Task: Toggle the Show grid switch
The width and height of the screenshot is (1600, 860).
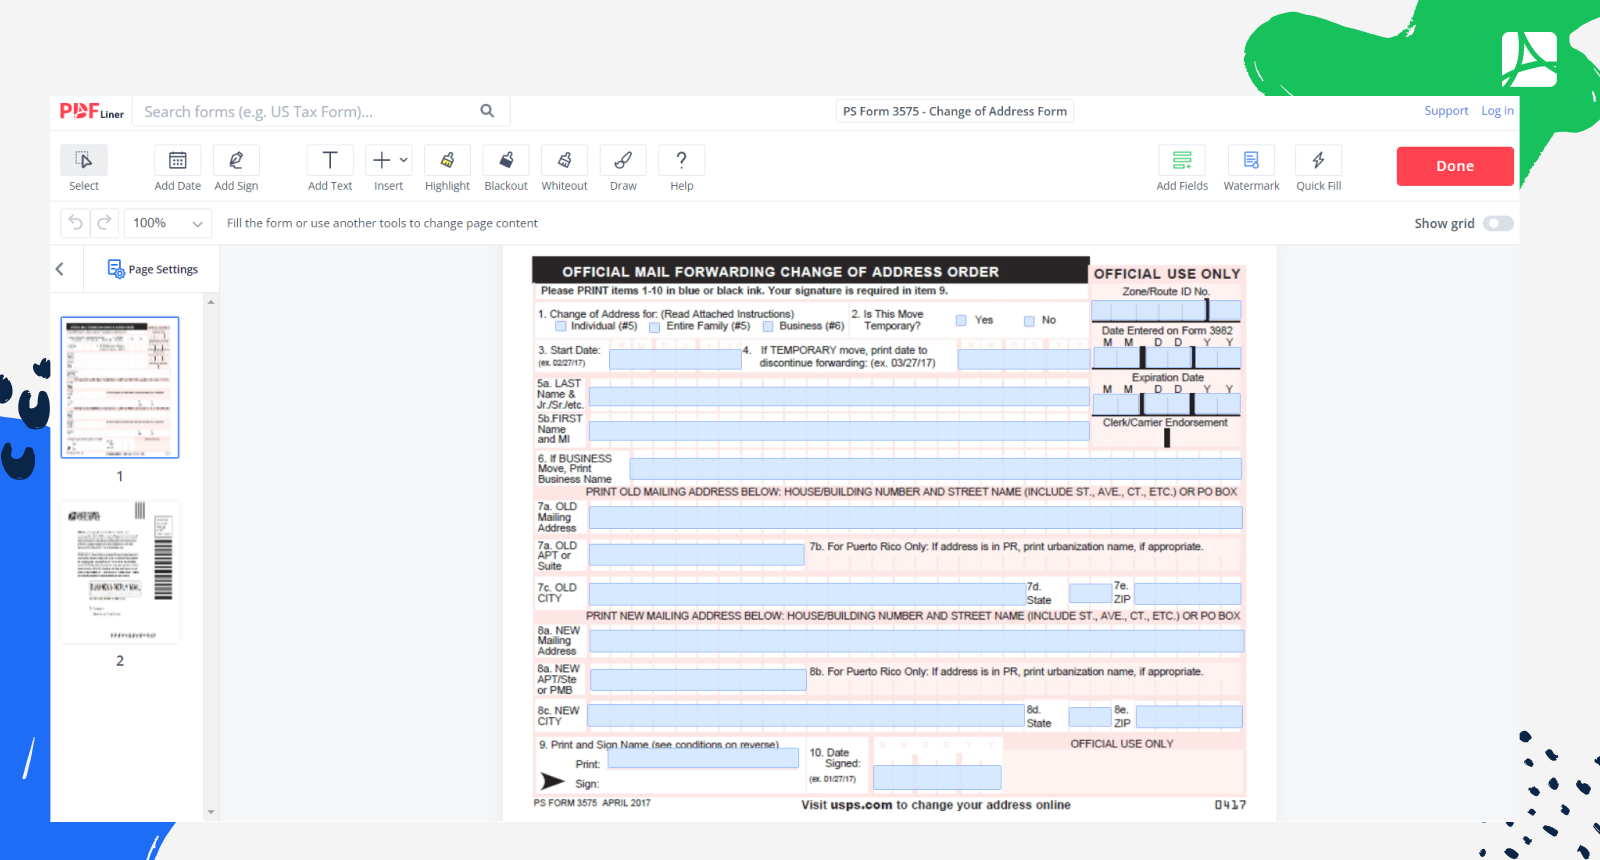Action: click(x=1498, y=224)
